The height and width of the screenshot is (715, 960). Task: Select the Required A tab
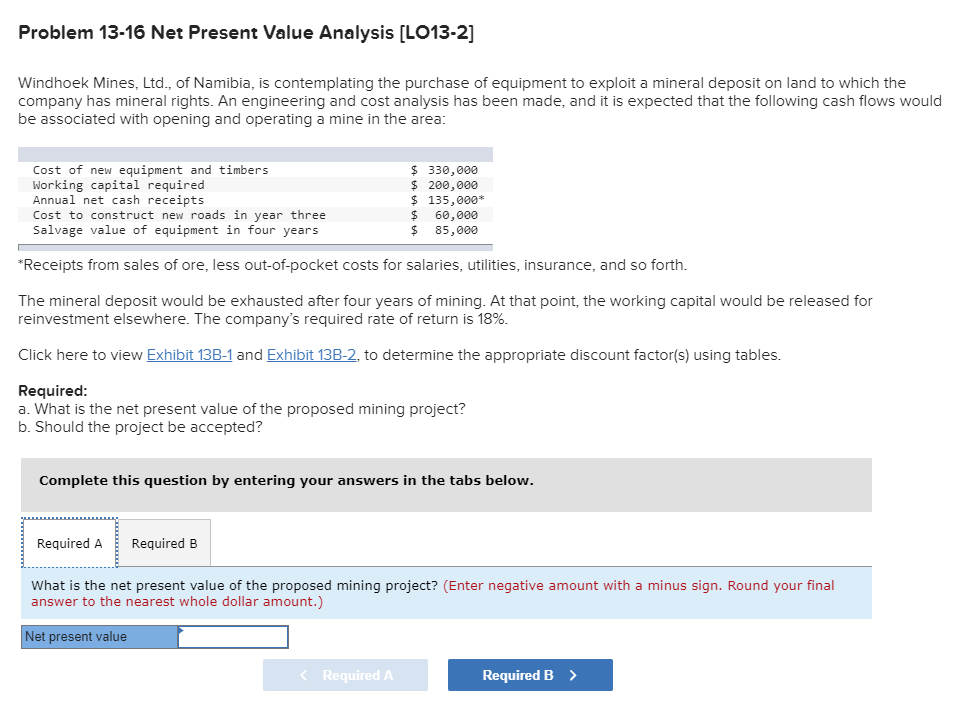click(68, 543)
